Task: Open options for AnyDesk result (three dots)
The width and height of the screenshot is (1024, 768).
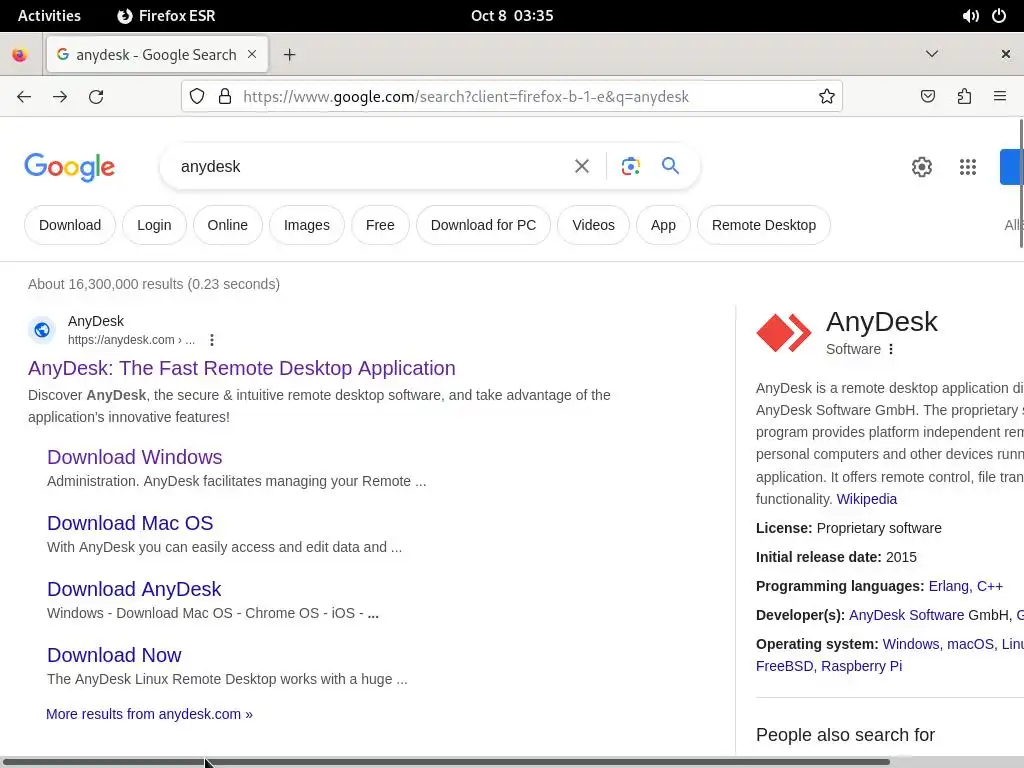Action: coord(212,340)
